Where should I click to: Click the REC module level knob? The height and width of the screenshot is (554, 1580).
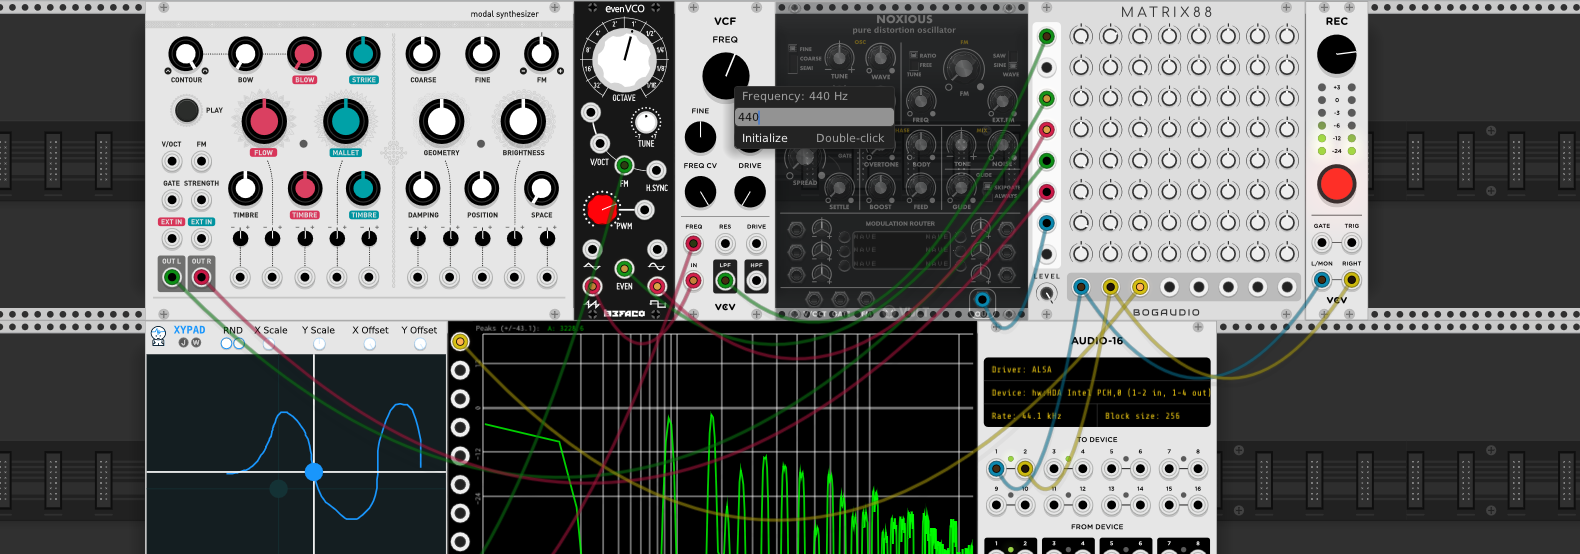point(1336,55)
